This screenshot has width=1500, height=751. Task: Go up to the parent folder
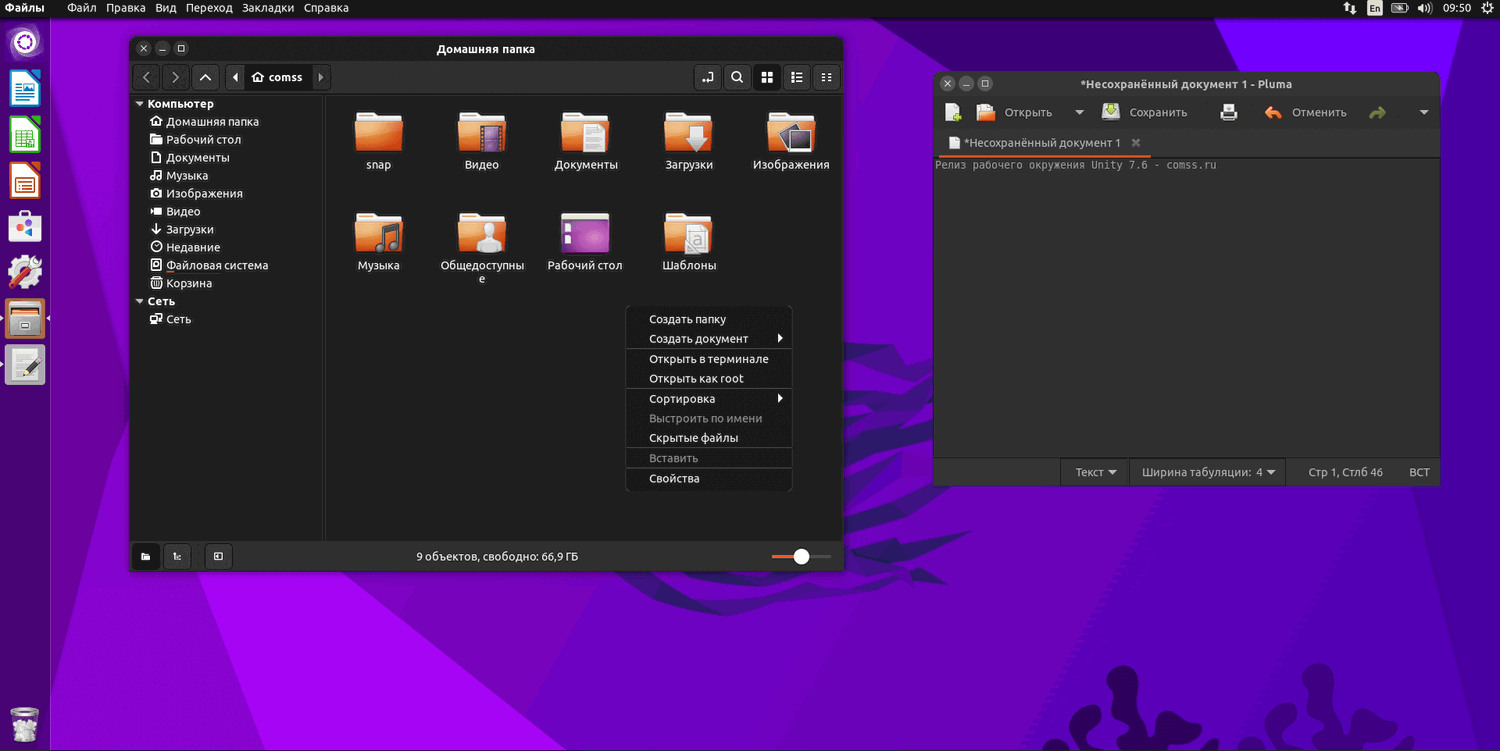[x=205, y=77]
